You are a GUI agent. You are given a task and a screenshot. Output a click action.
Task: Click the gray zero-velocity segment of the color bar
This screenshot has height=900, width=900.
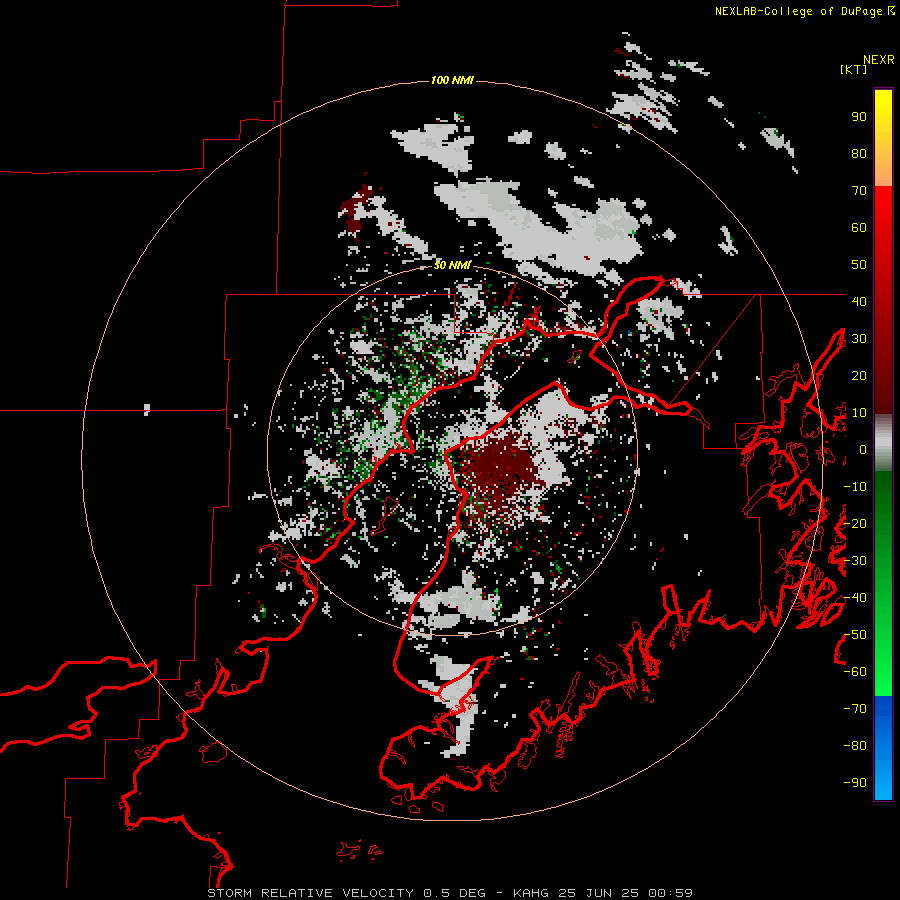pos(883,443)
